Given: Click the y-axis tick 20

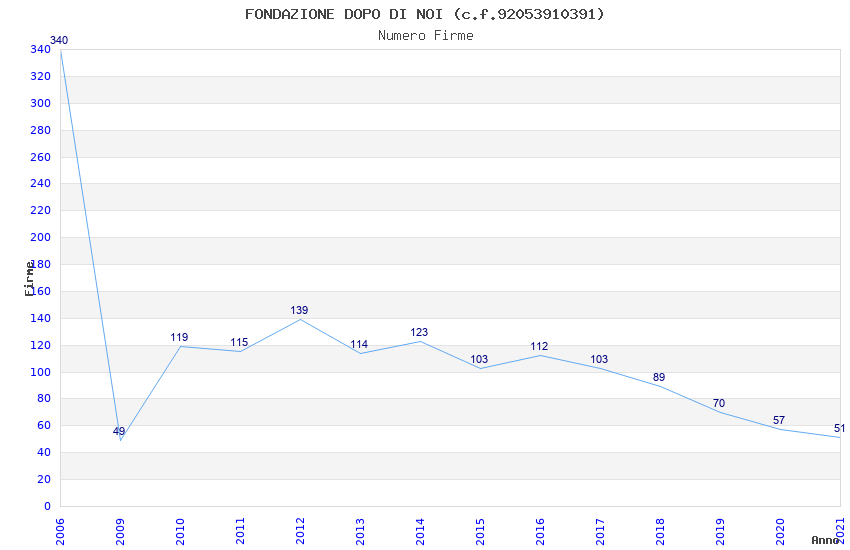Looking at the screenshot, I should click(44, 479).
